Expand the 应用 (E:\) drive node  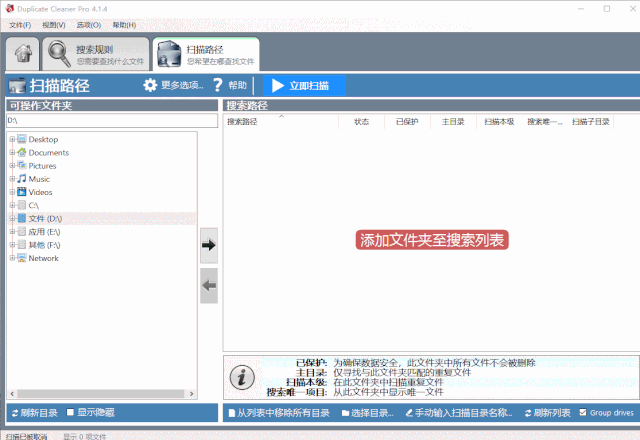(12, 231)
